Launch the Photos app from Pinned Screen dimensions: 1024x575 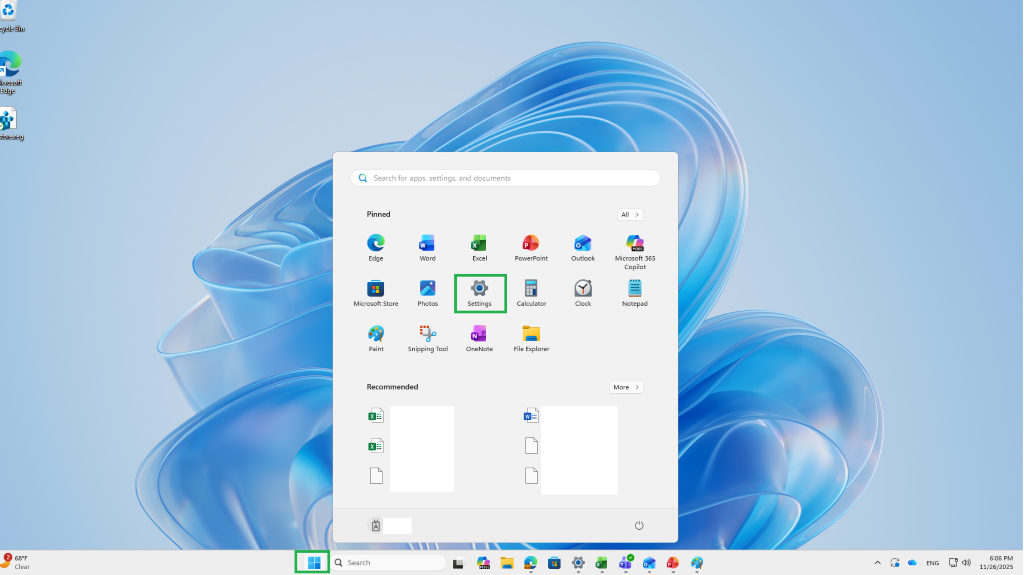point(427,293)
